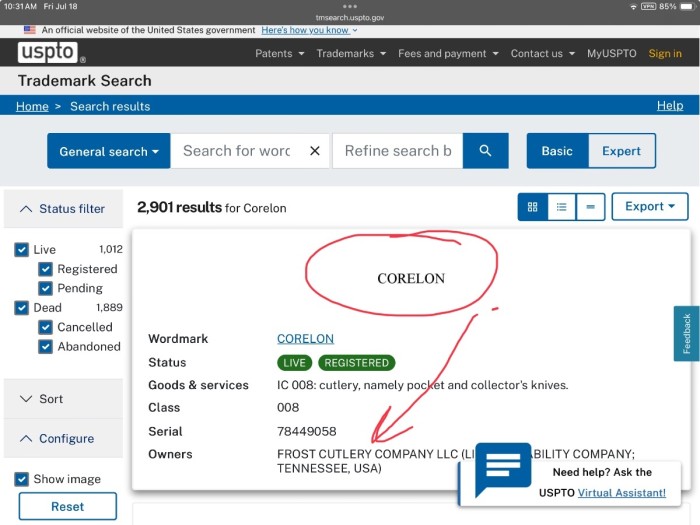Tap the three-dot multitasking indicator

pos(350,6)
